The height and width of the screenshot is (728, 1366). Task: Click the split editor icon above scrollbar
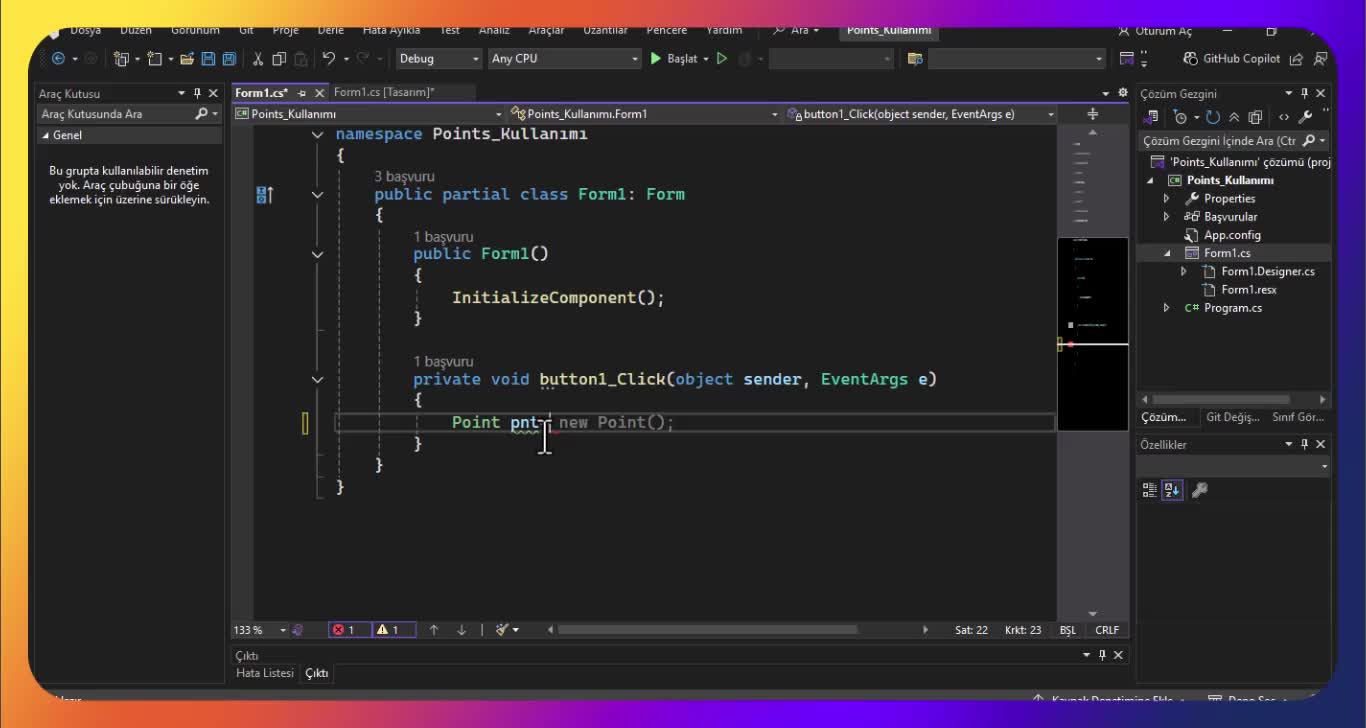pyautogui.click(x=1093, y=114)
